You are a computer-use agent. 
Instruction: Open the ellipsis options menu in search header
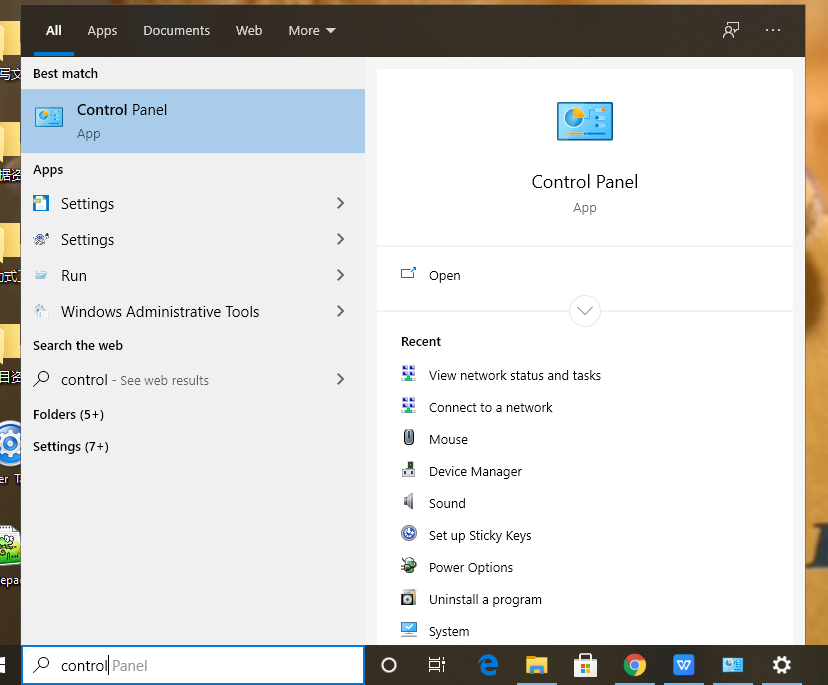pos(773,30)
